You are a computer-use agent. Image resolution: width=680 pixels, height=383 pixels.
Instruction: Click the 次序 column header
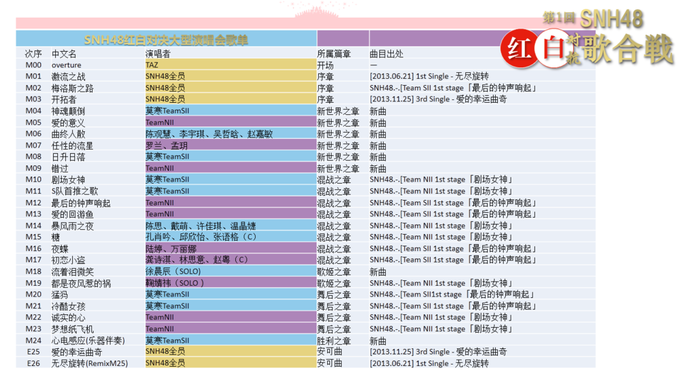click(33, 54)
